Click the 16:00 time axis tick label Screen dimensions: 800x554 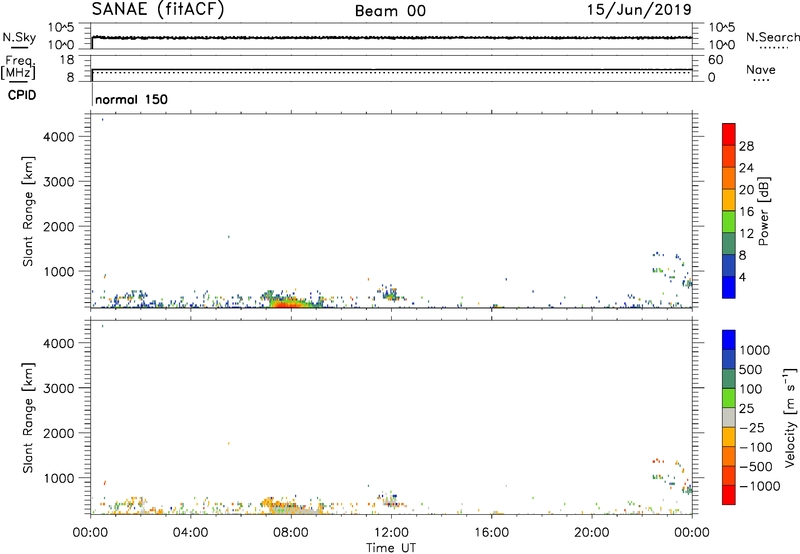click(491, 533)
